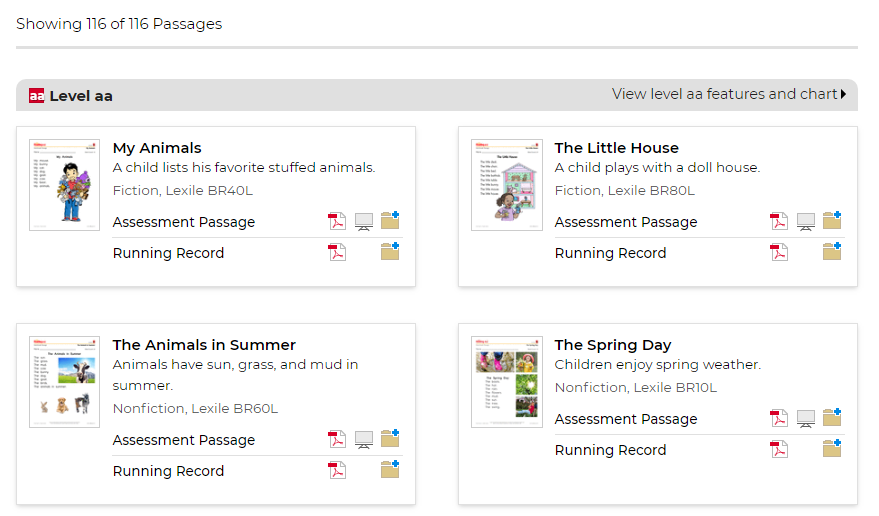Add The Little House Running Record to folder

tap(832, 251)
